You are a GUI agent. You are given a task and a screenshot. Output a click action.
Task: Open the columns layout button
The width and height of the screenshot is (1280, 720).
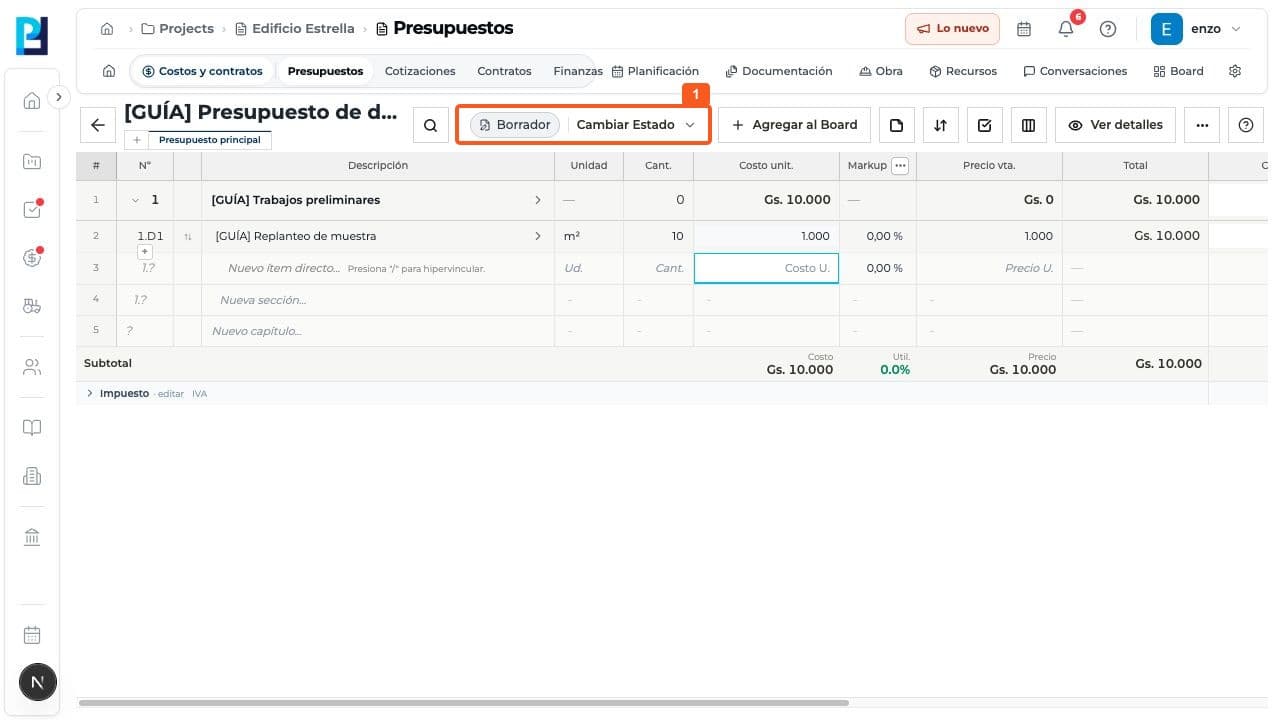coord(1029,125)
